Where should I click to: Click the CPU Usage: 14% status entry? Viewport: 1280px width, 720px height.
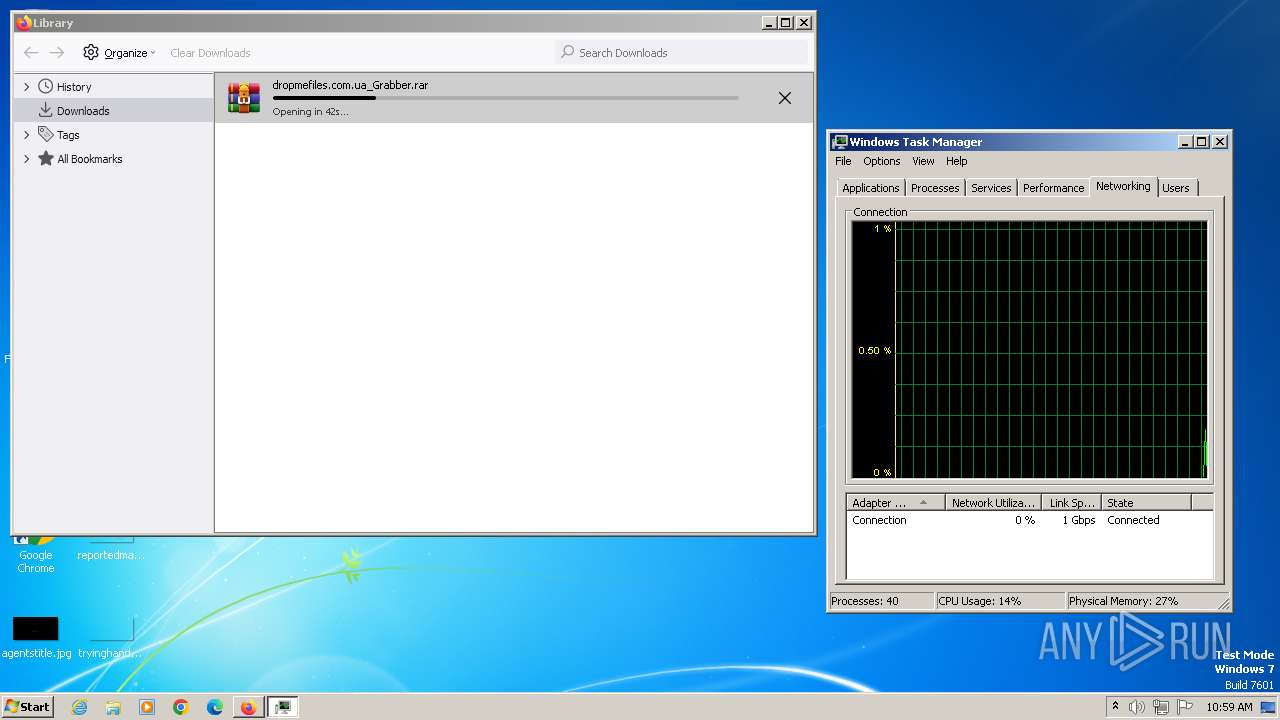[1000, 601]
